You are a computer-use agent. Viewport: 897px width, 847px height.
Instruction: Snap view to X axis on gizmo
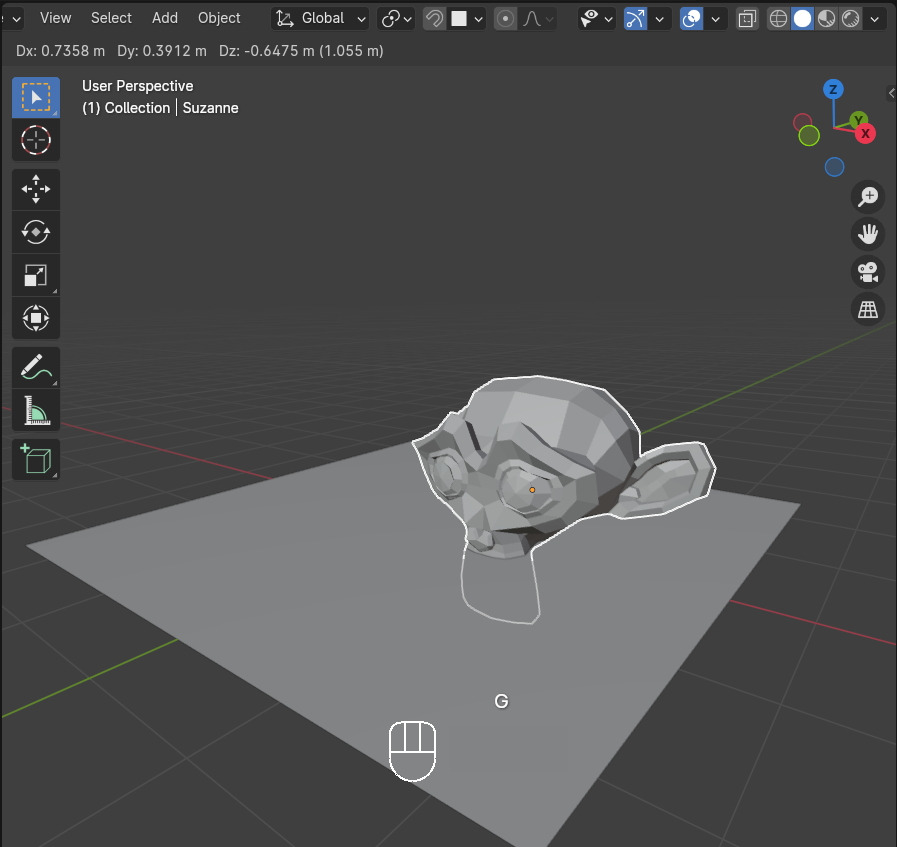pos(865,134)
